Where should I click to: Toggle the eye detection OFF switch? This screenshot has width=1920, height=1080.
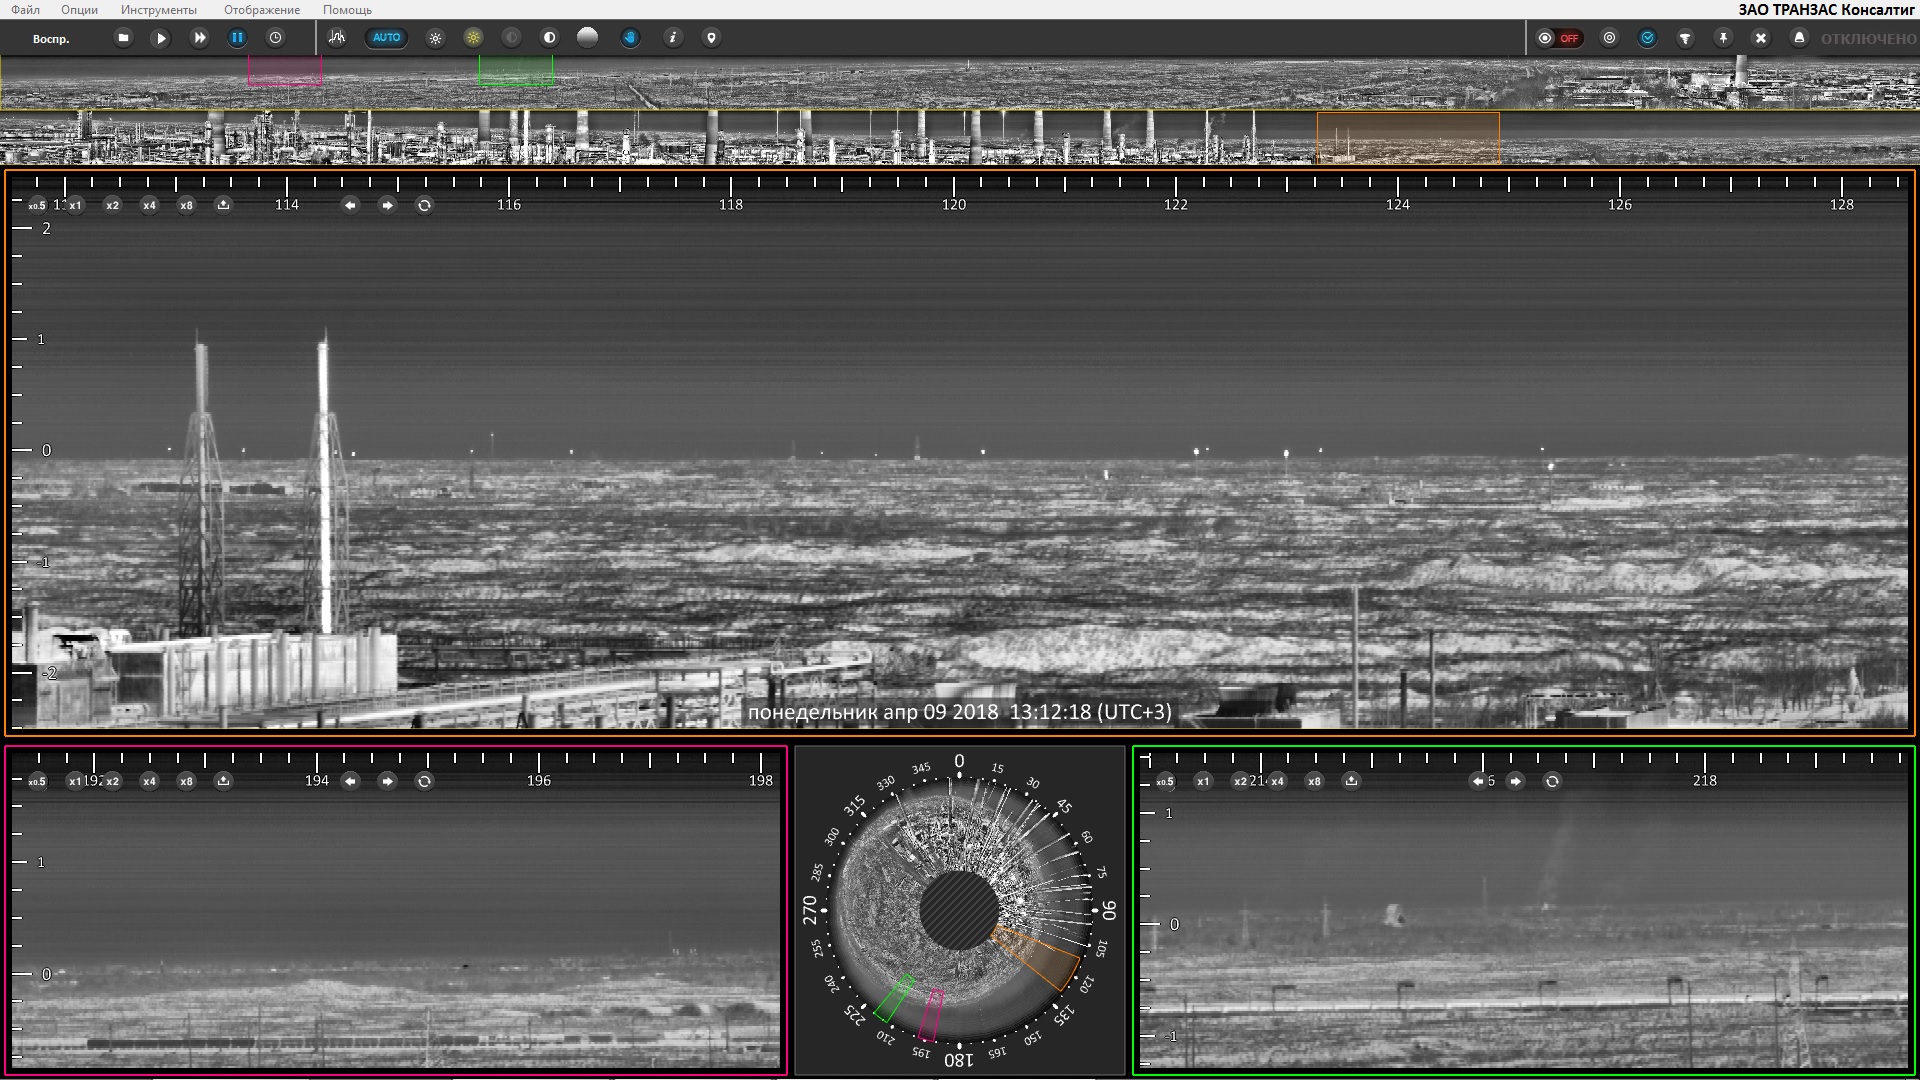pyautogui.click(x=1559, y=38)
